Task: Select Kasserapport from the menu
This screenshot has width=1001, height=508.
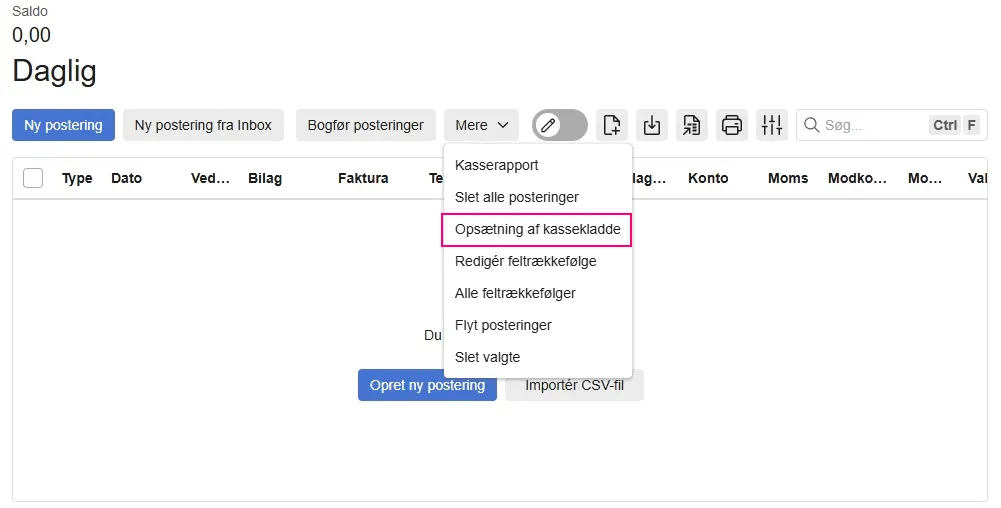Action: [x=496, y=165]
